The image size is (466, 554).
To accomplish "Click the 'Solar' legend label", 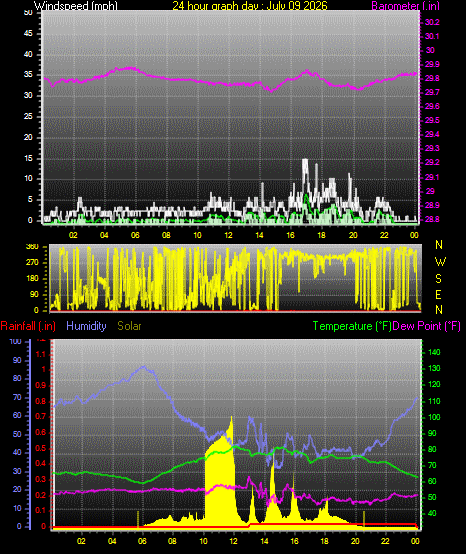I will pyautogui.click(x=129, y=326).
